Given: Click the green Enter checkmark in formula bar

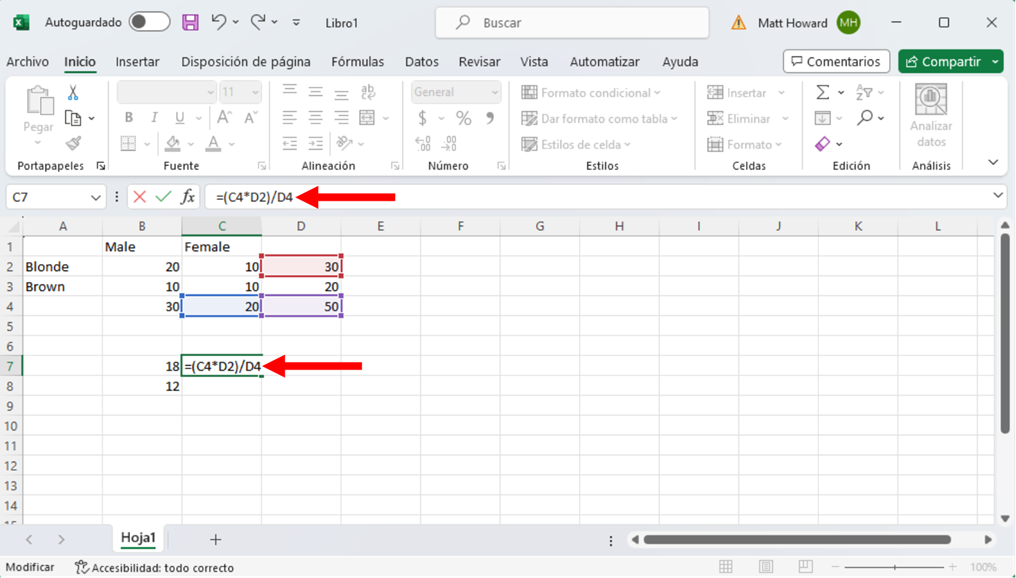Looking at the screenshot, I should 163,197.
